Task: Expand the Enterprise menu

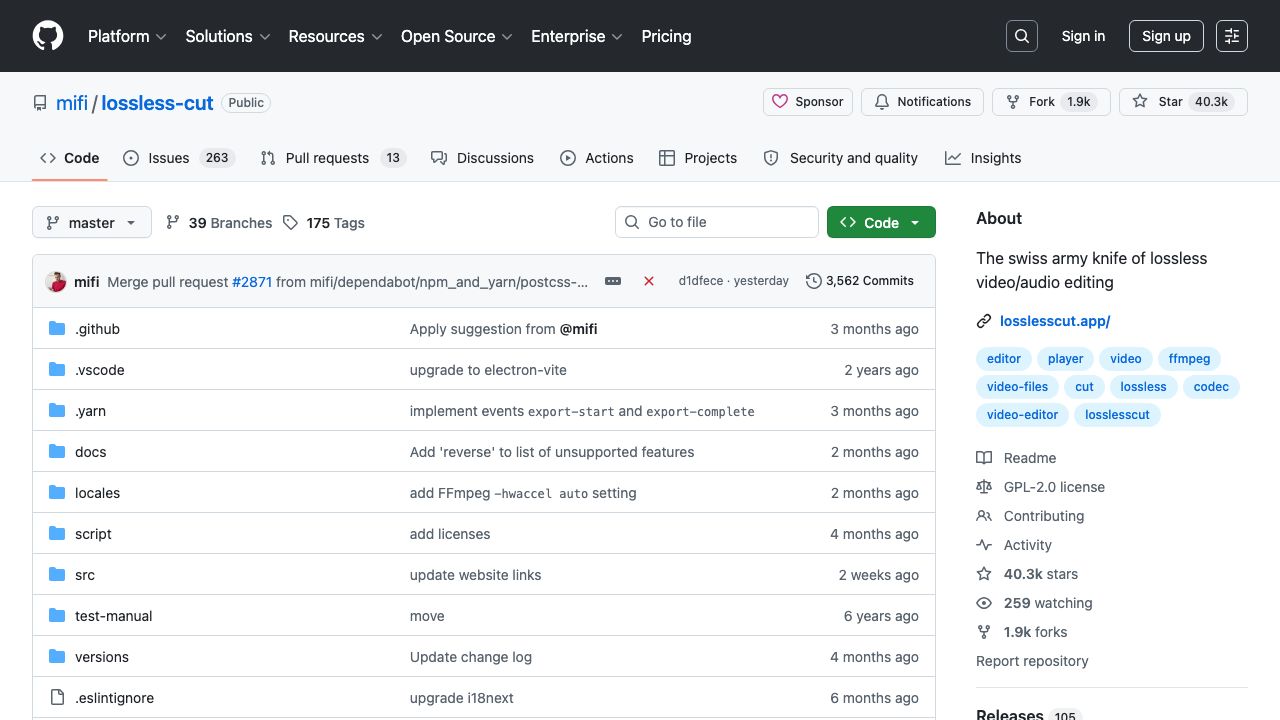Action: [577, 36]
